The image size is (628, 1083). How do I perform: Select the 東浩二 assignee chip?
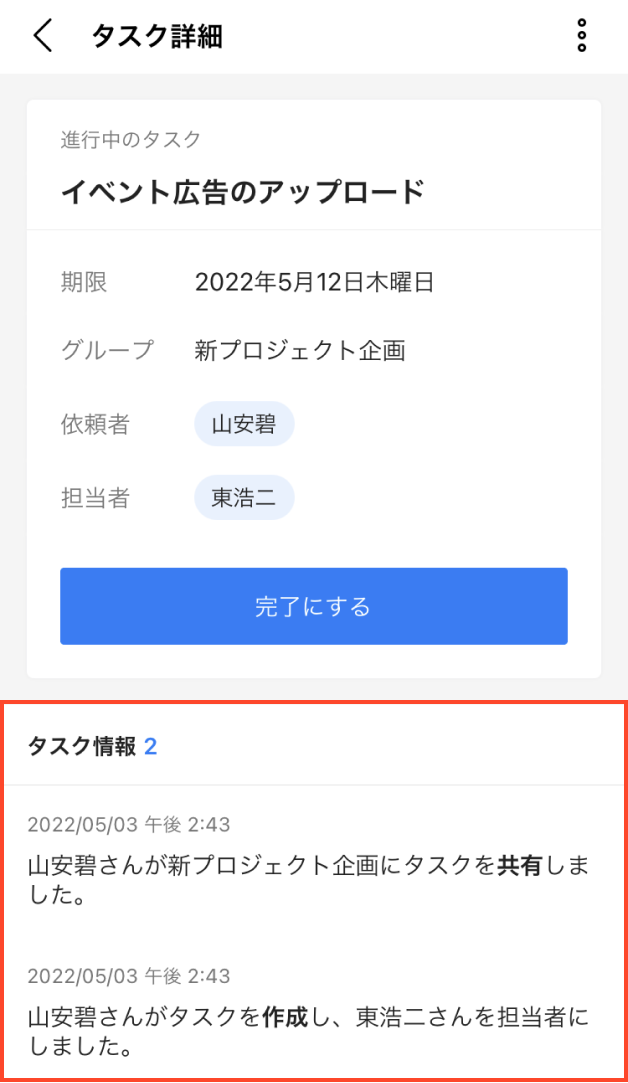[x=244, y=498]
